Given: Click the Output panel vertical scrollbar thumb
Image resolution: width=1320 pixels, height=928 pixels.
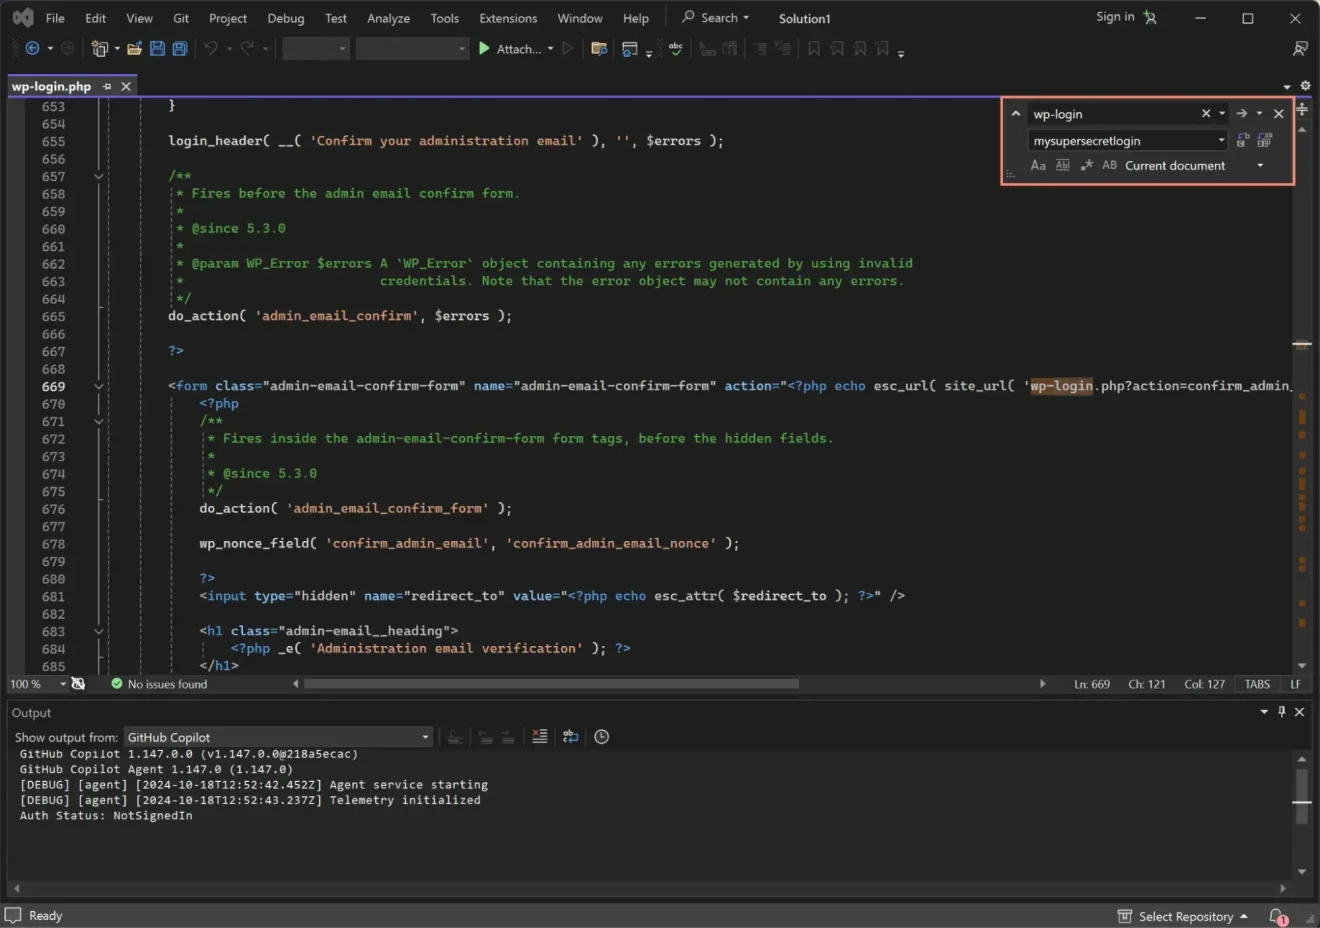Looking at the screenshot, I should pos(1301,796).
